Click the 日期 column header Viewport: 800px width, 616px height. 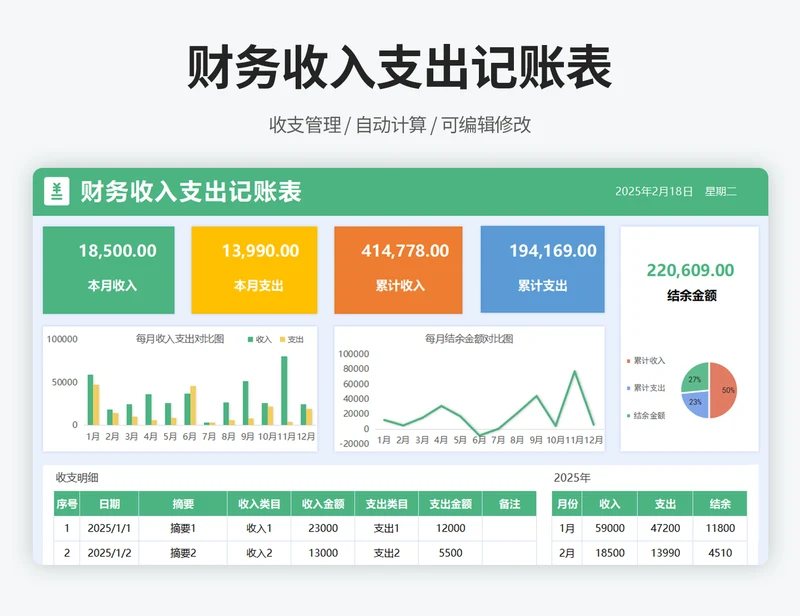(x=109, y=504)
